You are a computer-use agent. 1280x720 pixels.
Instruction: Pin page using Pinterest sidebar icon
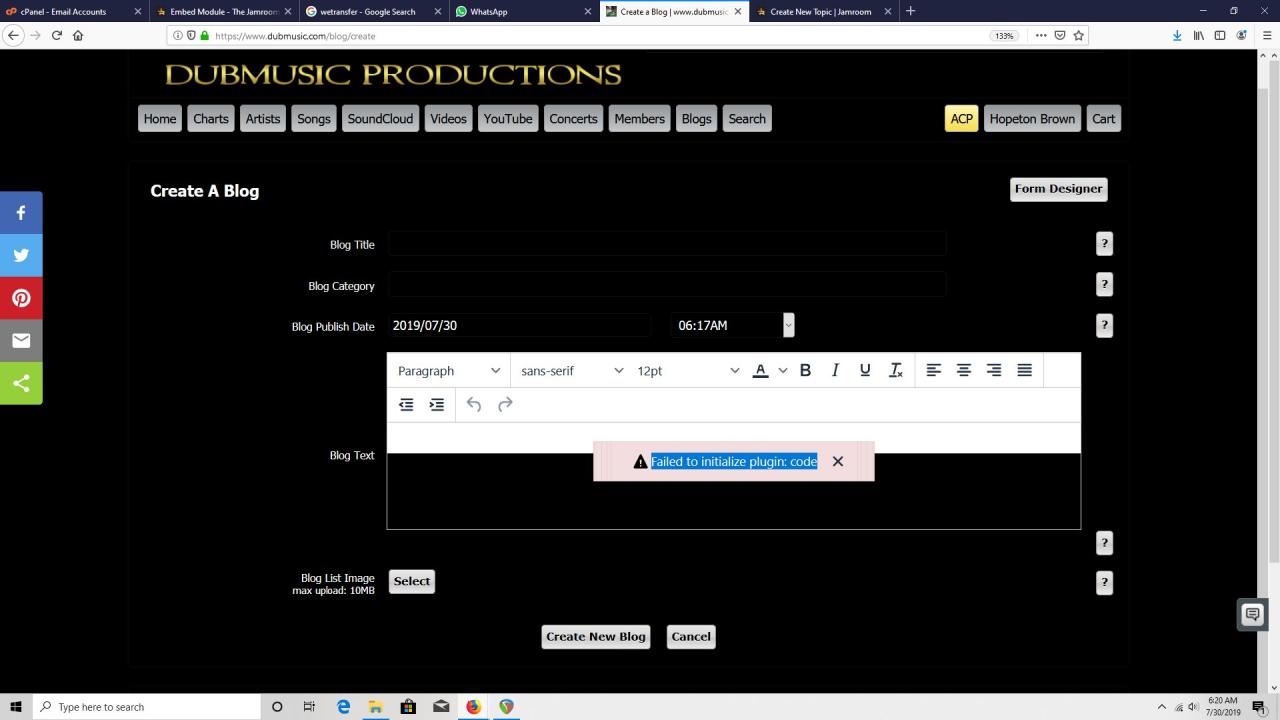coord(21,298)
